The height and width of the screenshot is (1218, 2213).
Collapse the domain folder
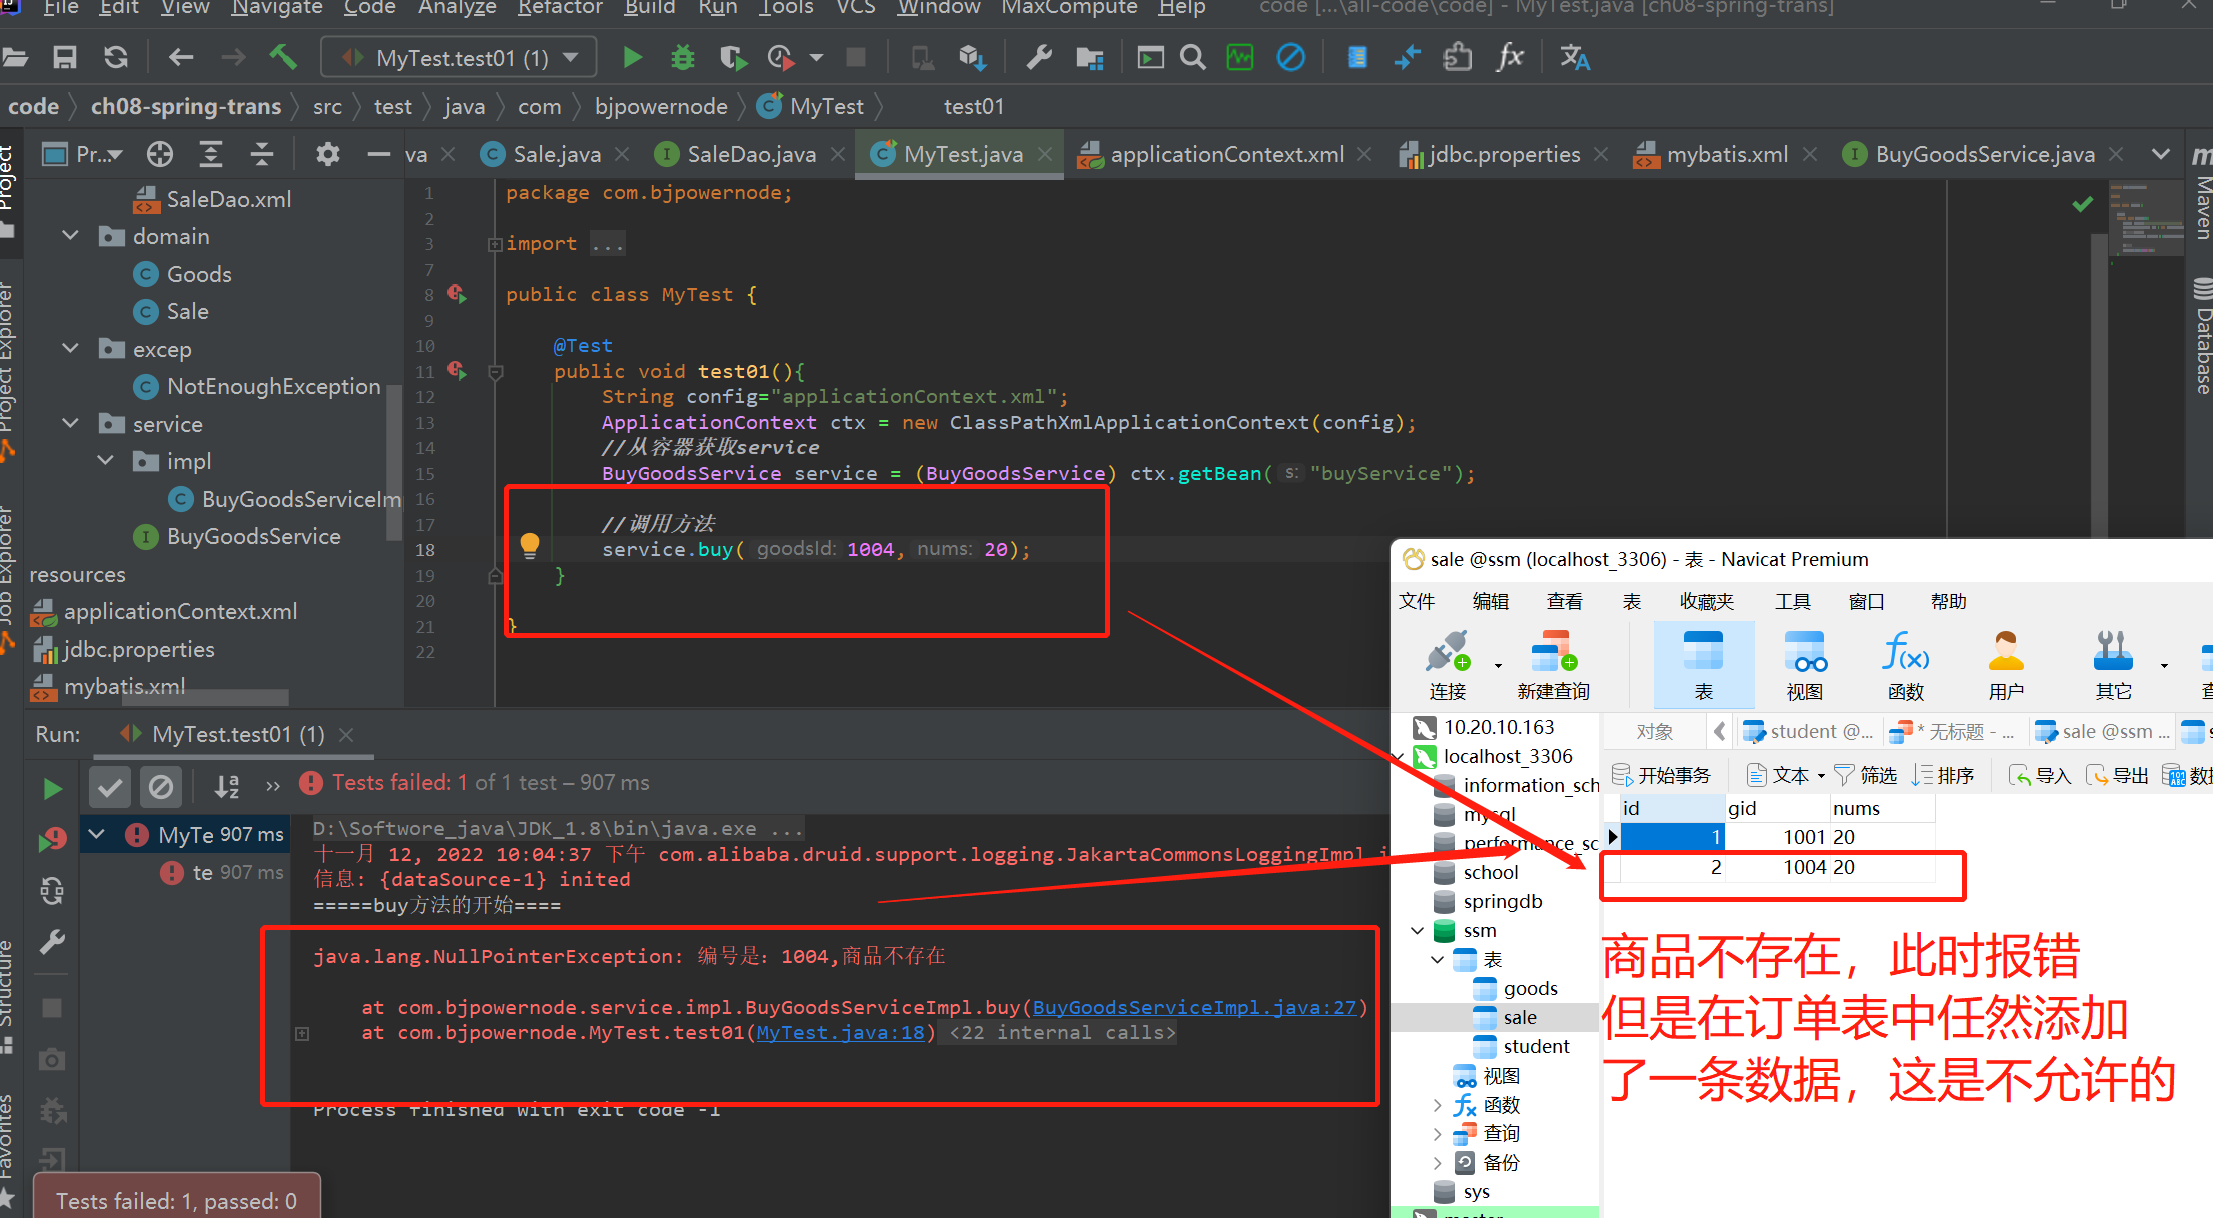(x=70, y=236)
